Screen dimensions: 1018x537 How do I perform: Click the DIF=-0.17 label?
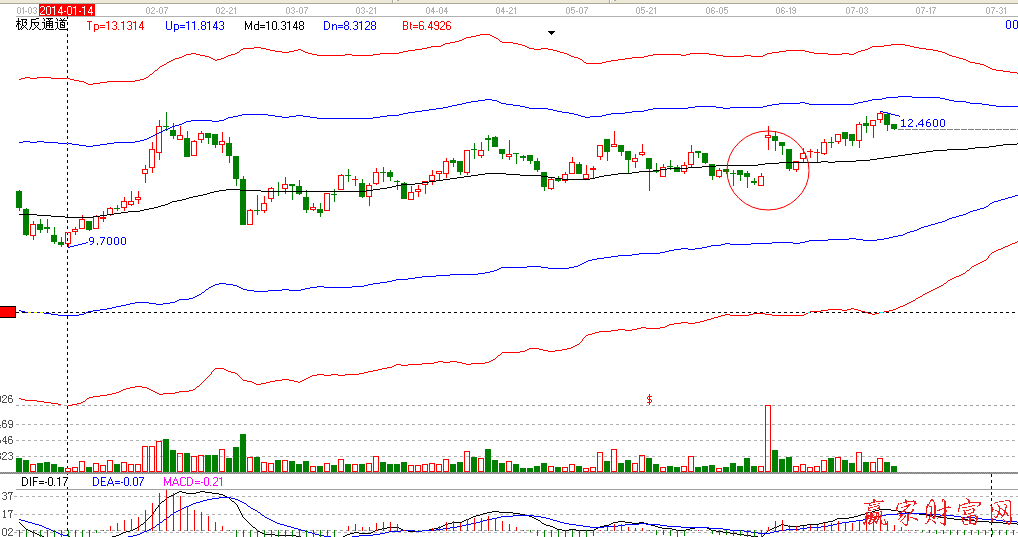pos(44,482)
